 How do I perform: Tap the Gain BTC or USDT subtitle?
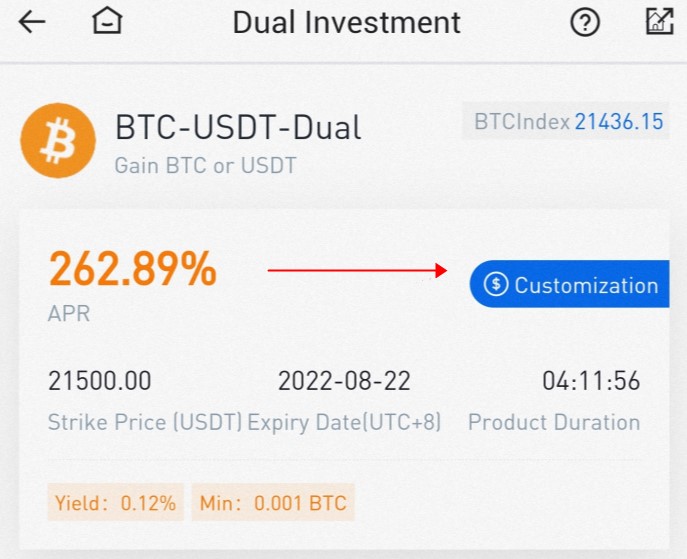[x=206, y=165]
